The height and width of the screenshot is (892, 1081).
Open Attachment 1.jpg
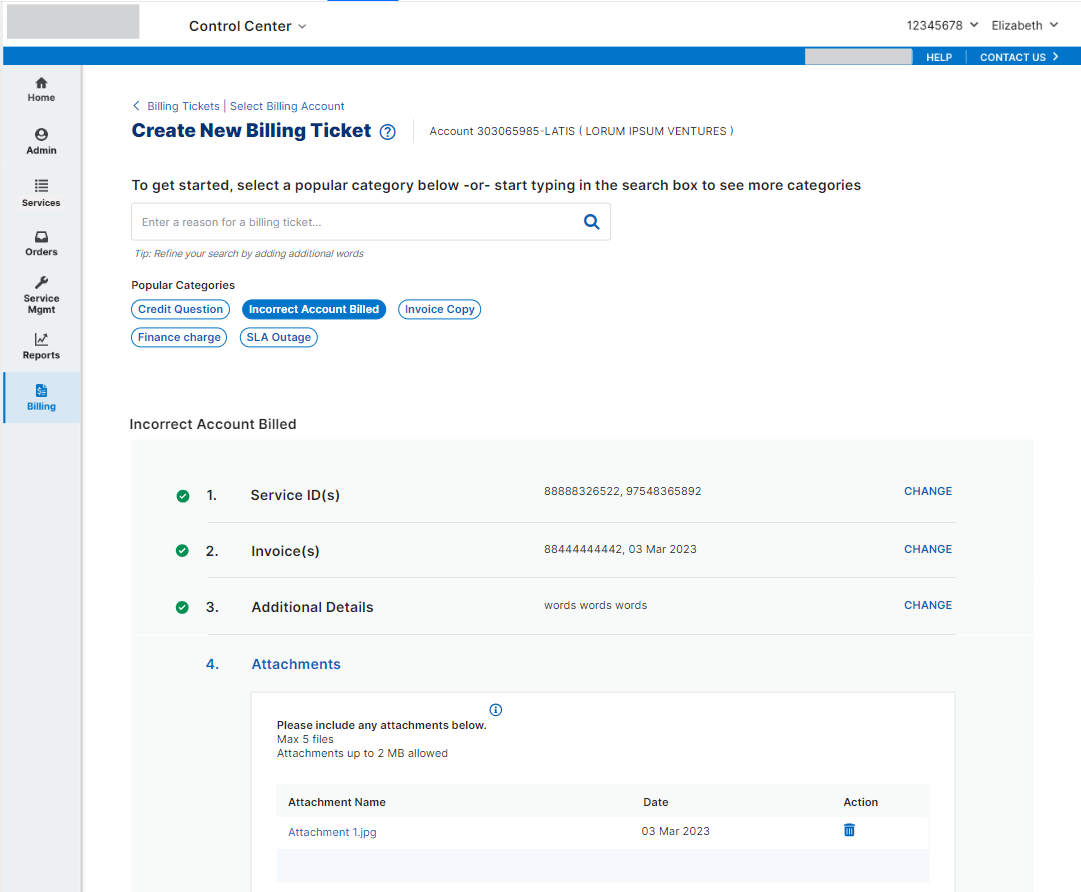(x=332, y=830)
